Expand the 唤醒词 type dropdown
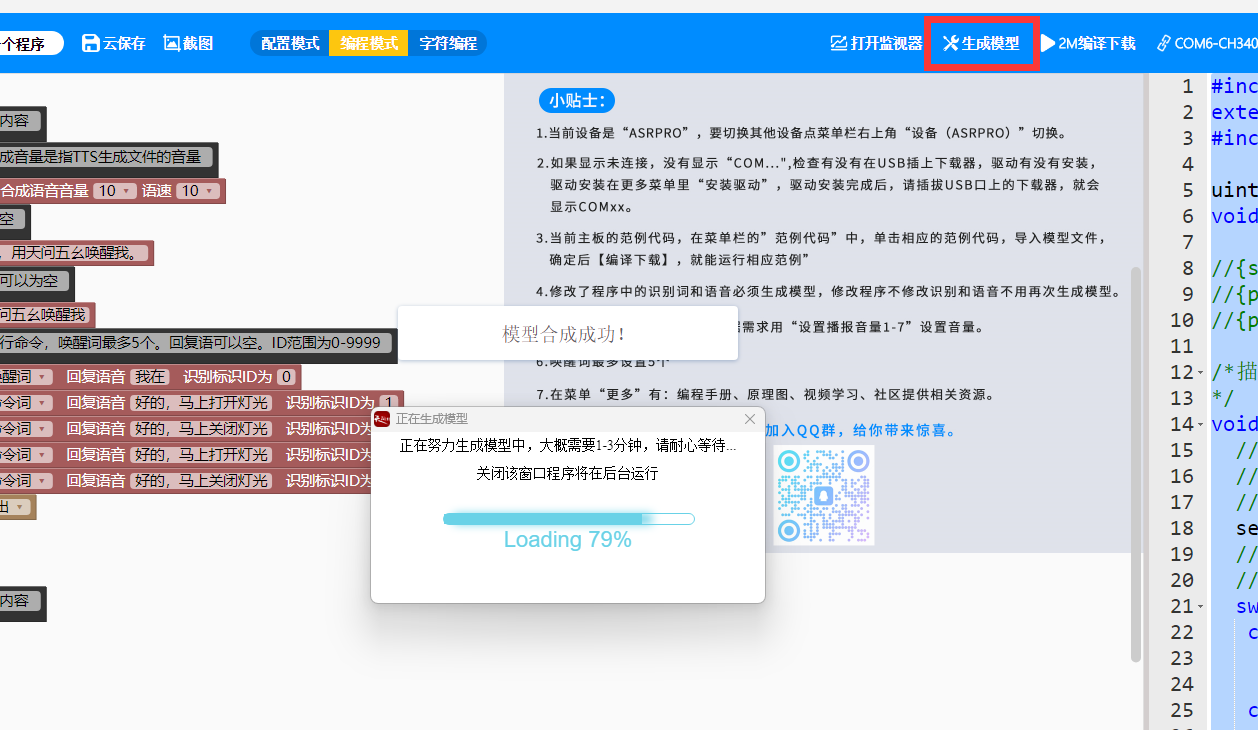This screenshot has height=730, width=1258. coord(42,377)
